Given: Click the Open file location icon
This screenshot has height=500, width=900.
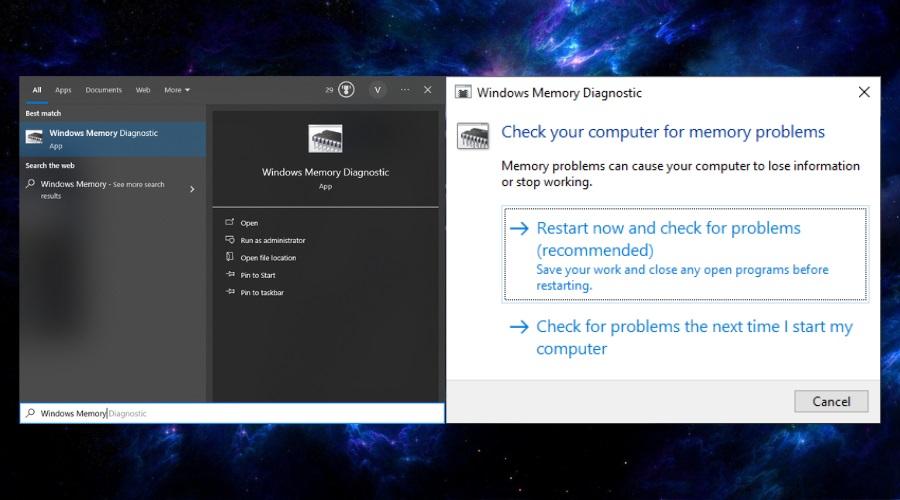Looking at the screenshot, I should 230,257.
